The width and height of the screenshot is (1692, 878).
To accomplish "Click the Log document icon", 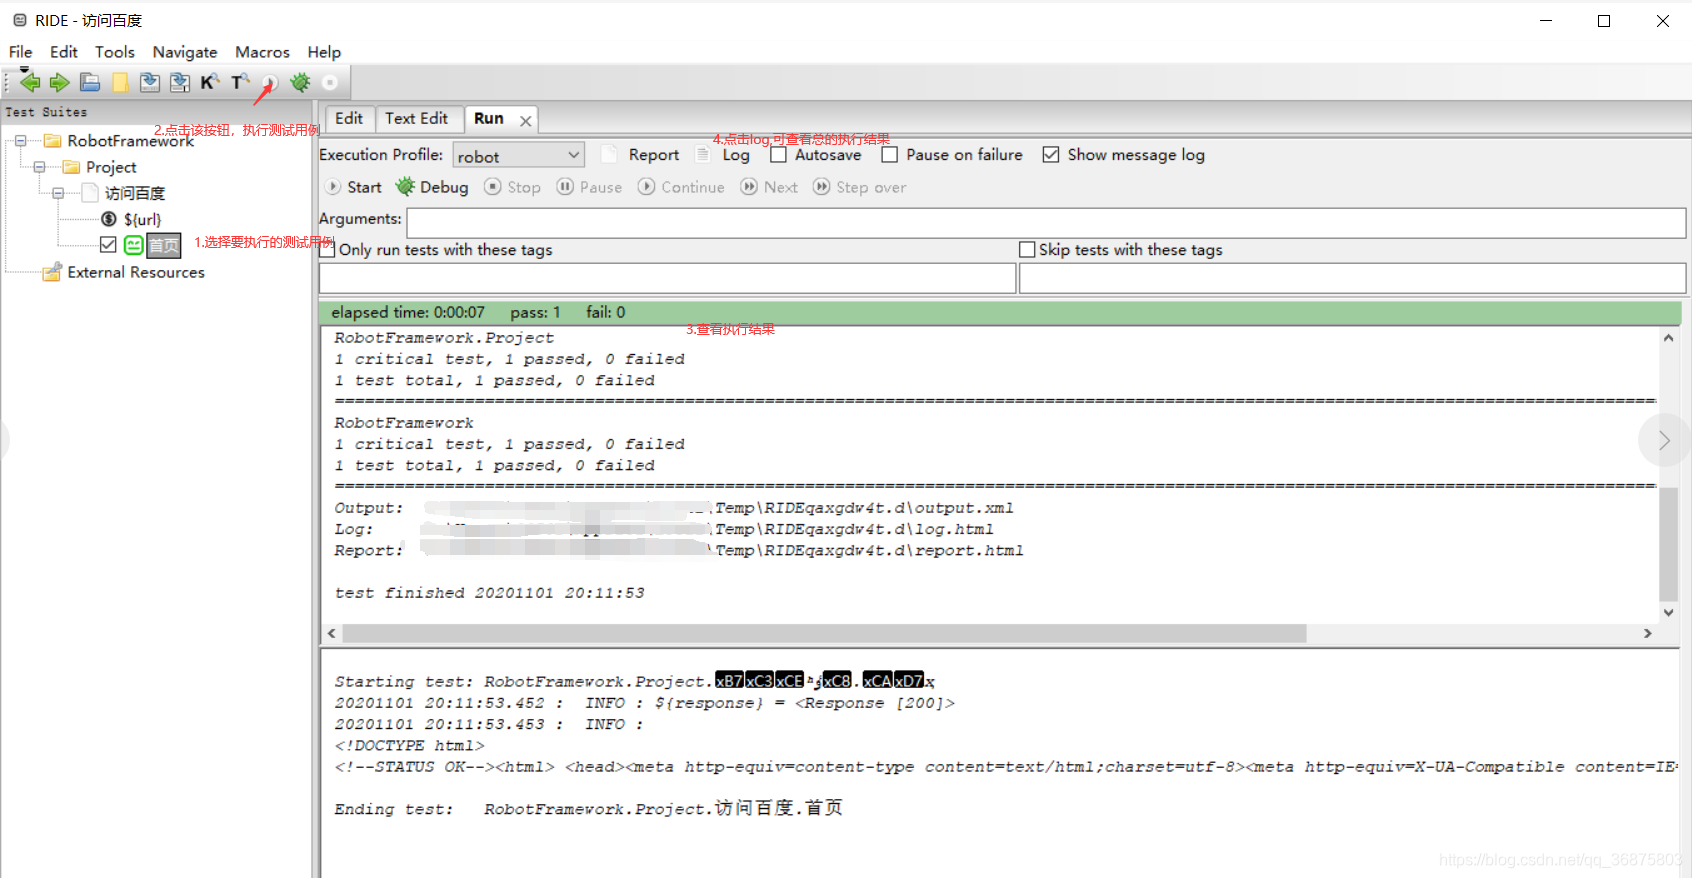I will coord(703,154).
